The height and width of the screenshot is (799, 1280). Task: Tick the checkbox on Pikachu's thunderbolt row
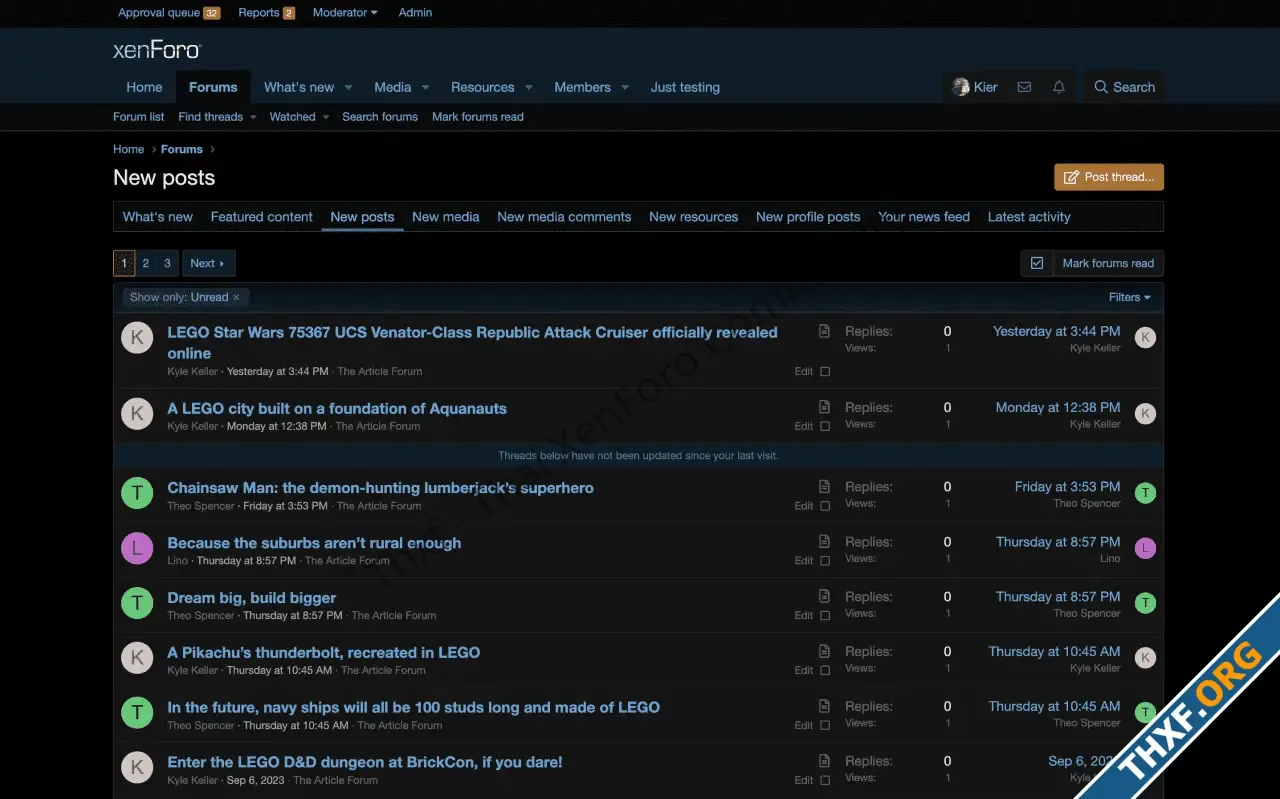pyautogui.click(x=825, y=670)
